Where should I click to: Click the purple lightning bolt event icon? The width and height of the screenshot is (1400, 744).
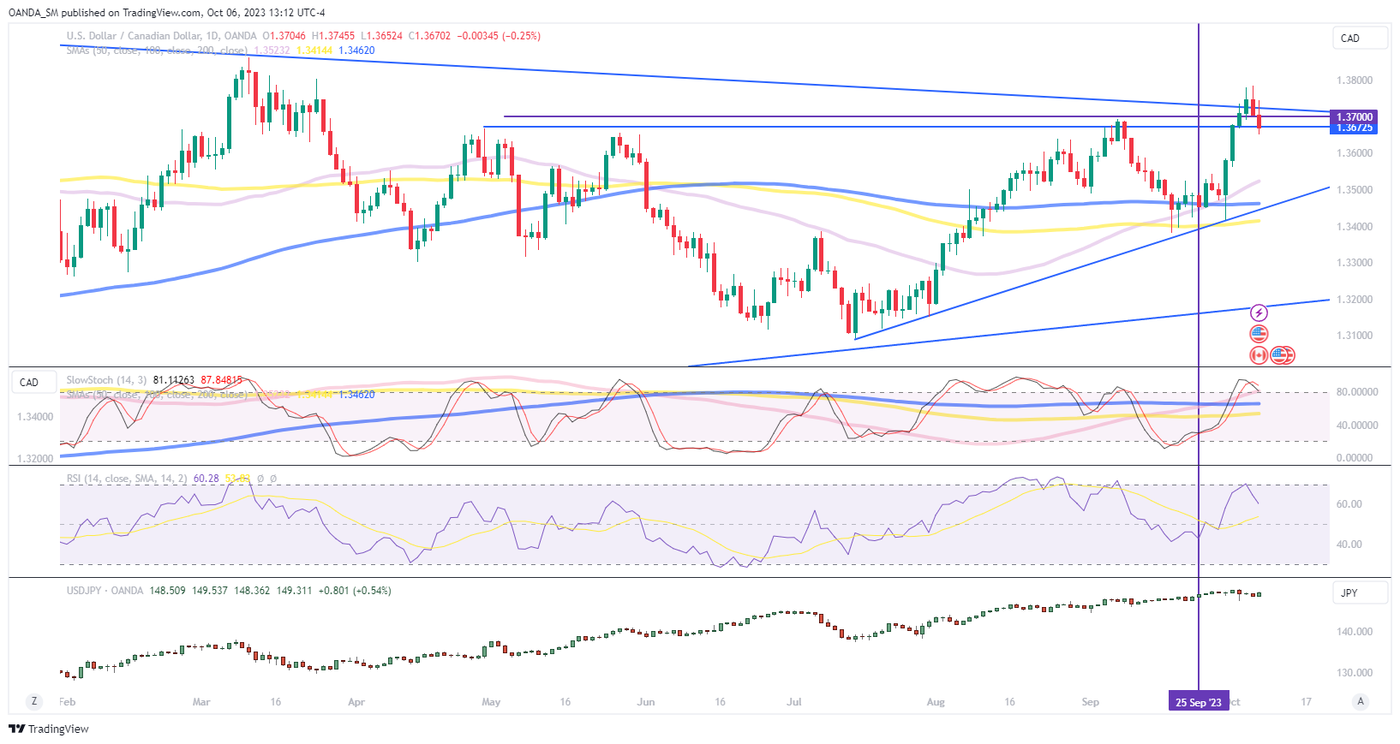tap(1259, 313)
